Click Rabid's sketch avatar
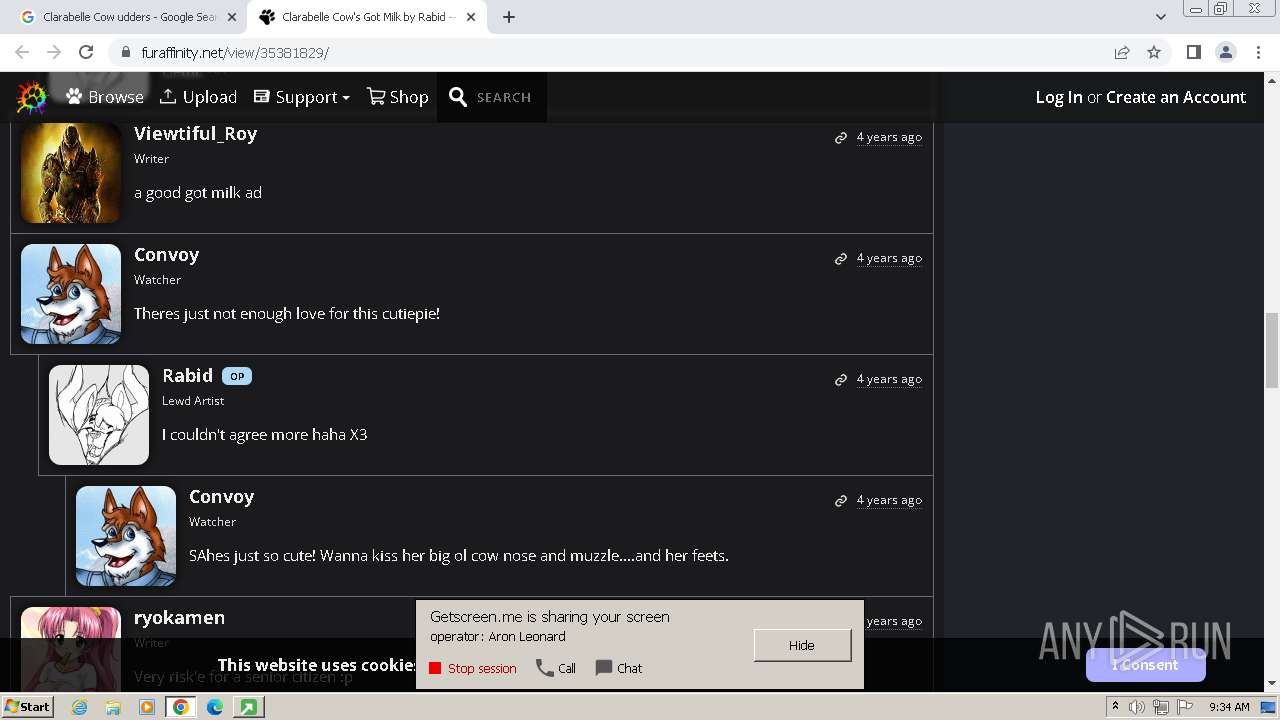The image size is (1280, 720). pos(98,415)
